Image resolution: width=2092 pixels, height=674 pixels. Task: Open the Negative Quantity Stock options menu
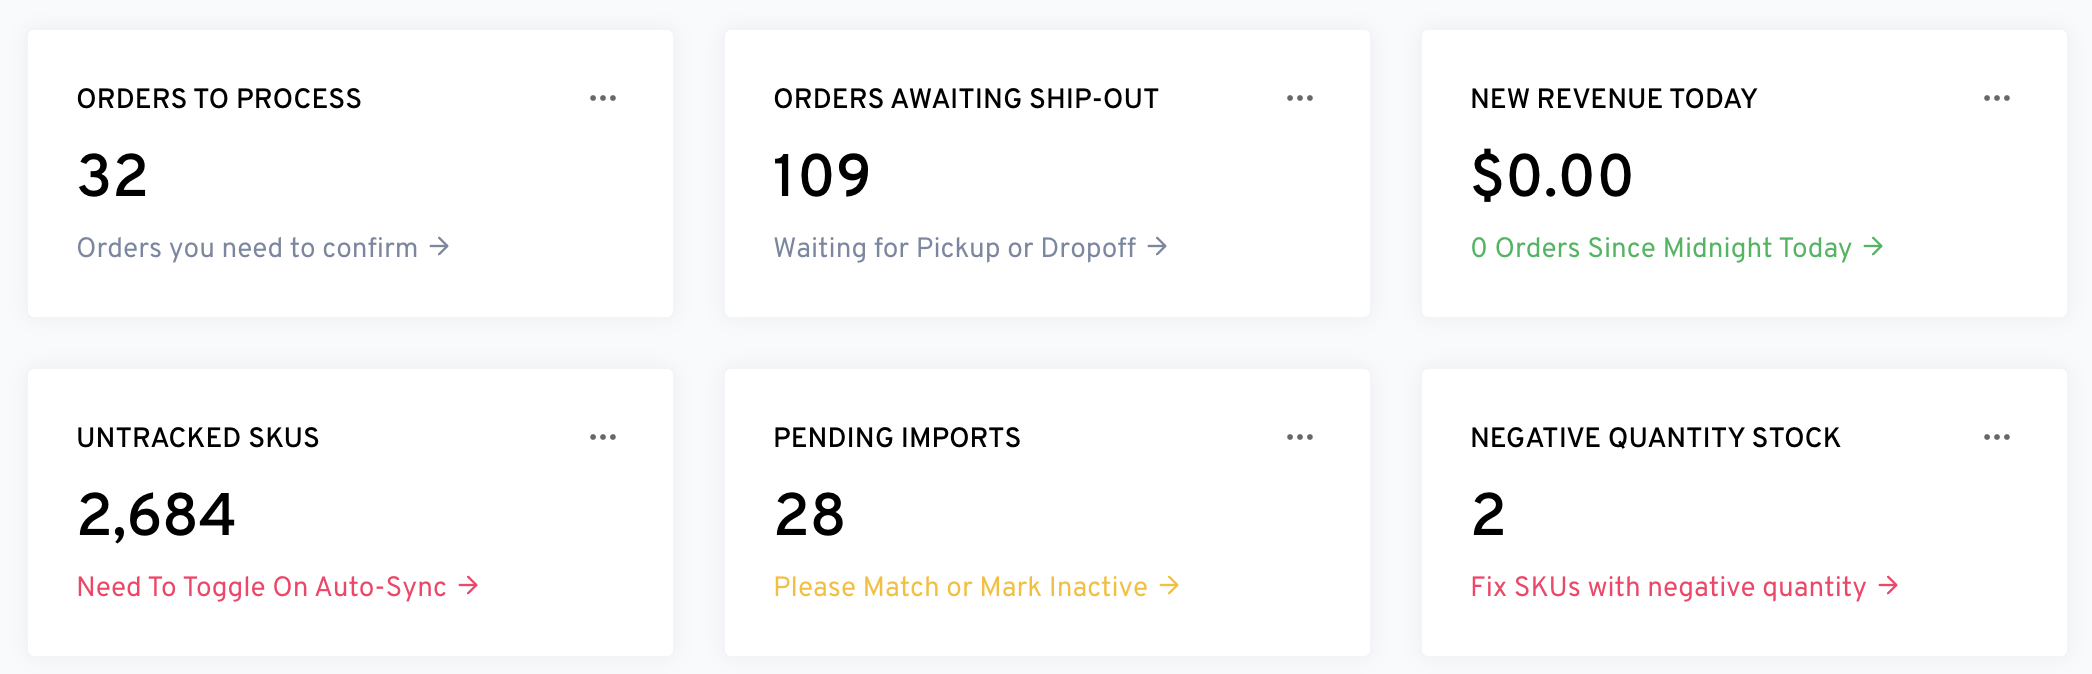click(x=1997, y=437)
